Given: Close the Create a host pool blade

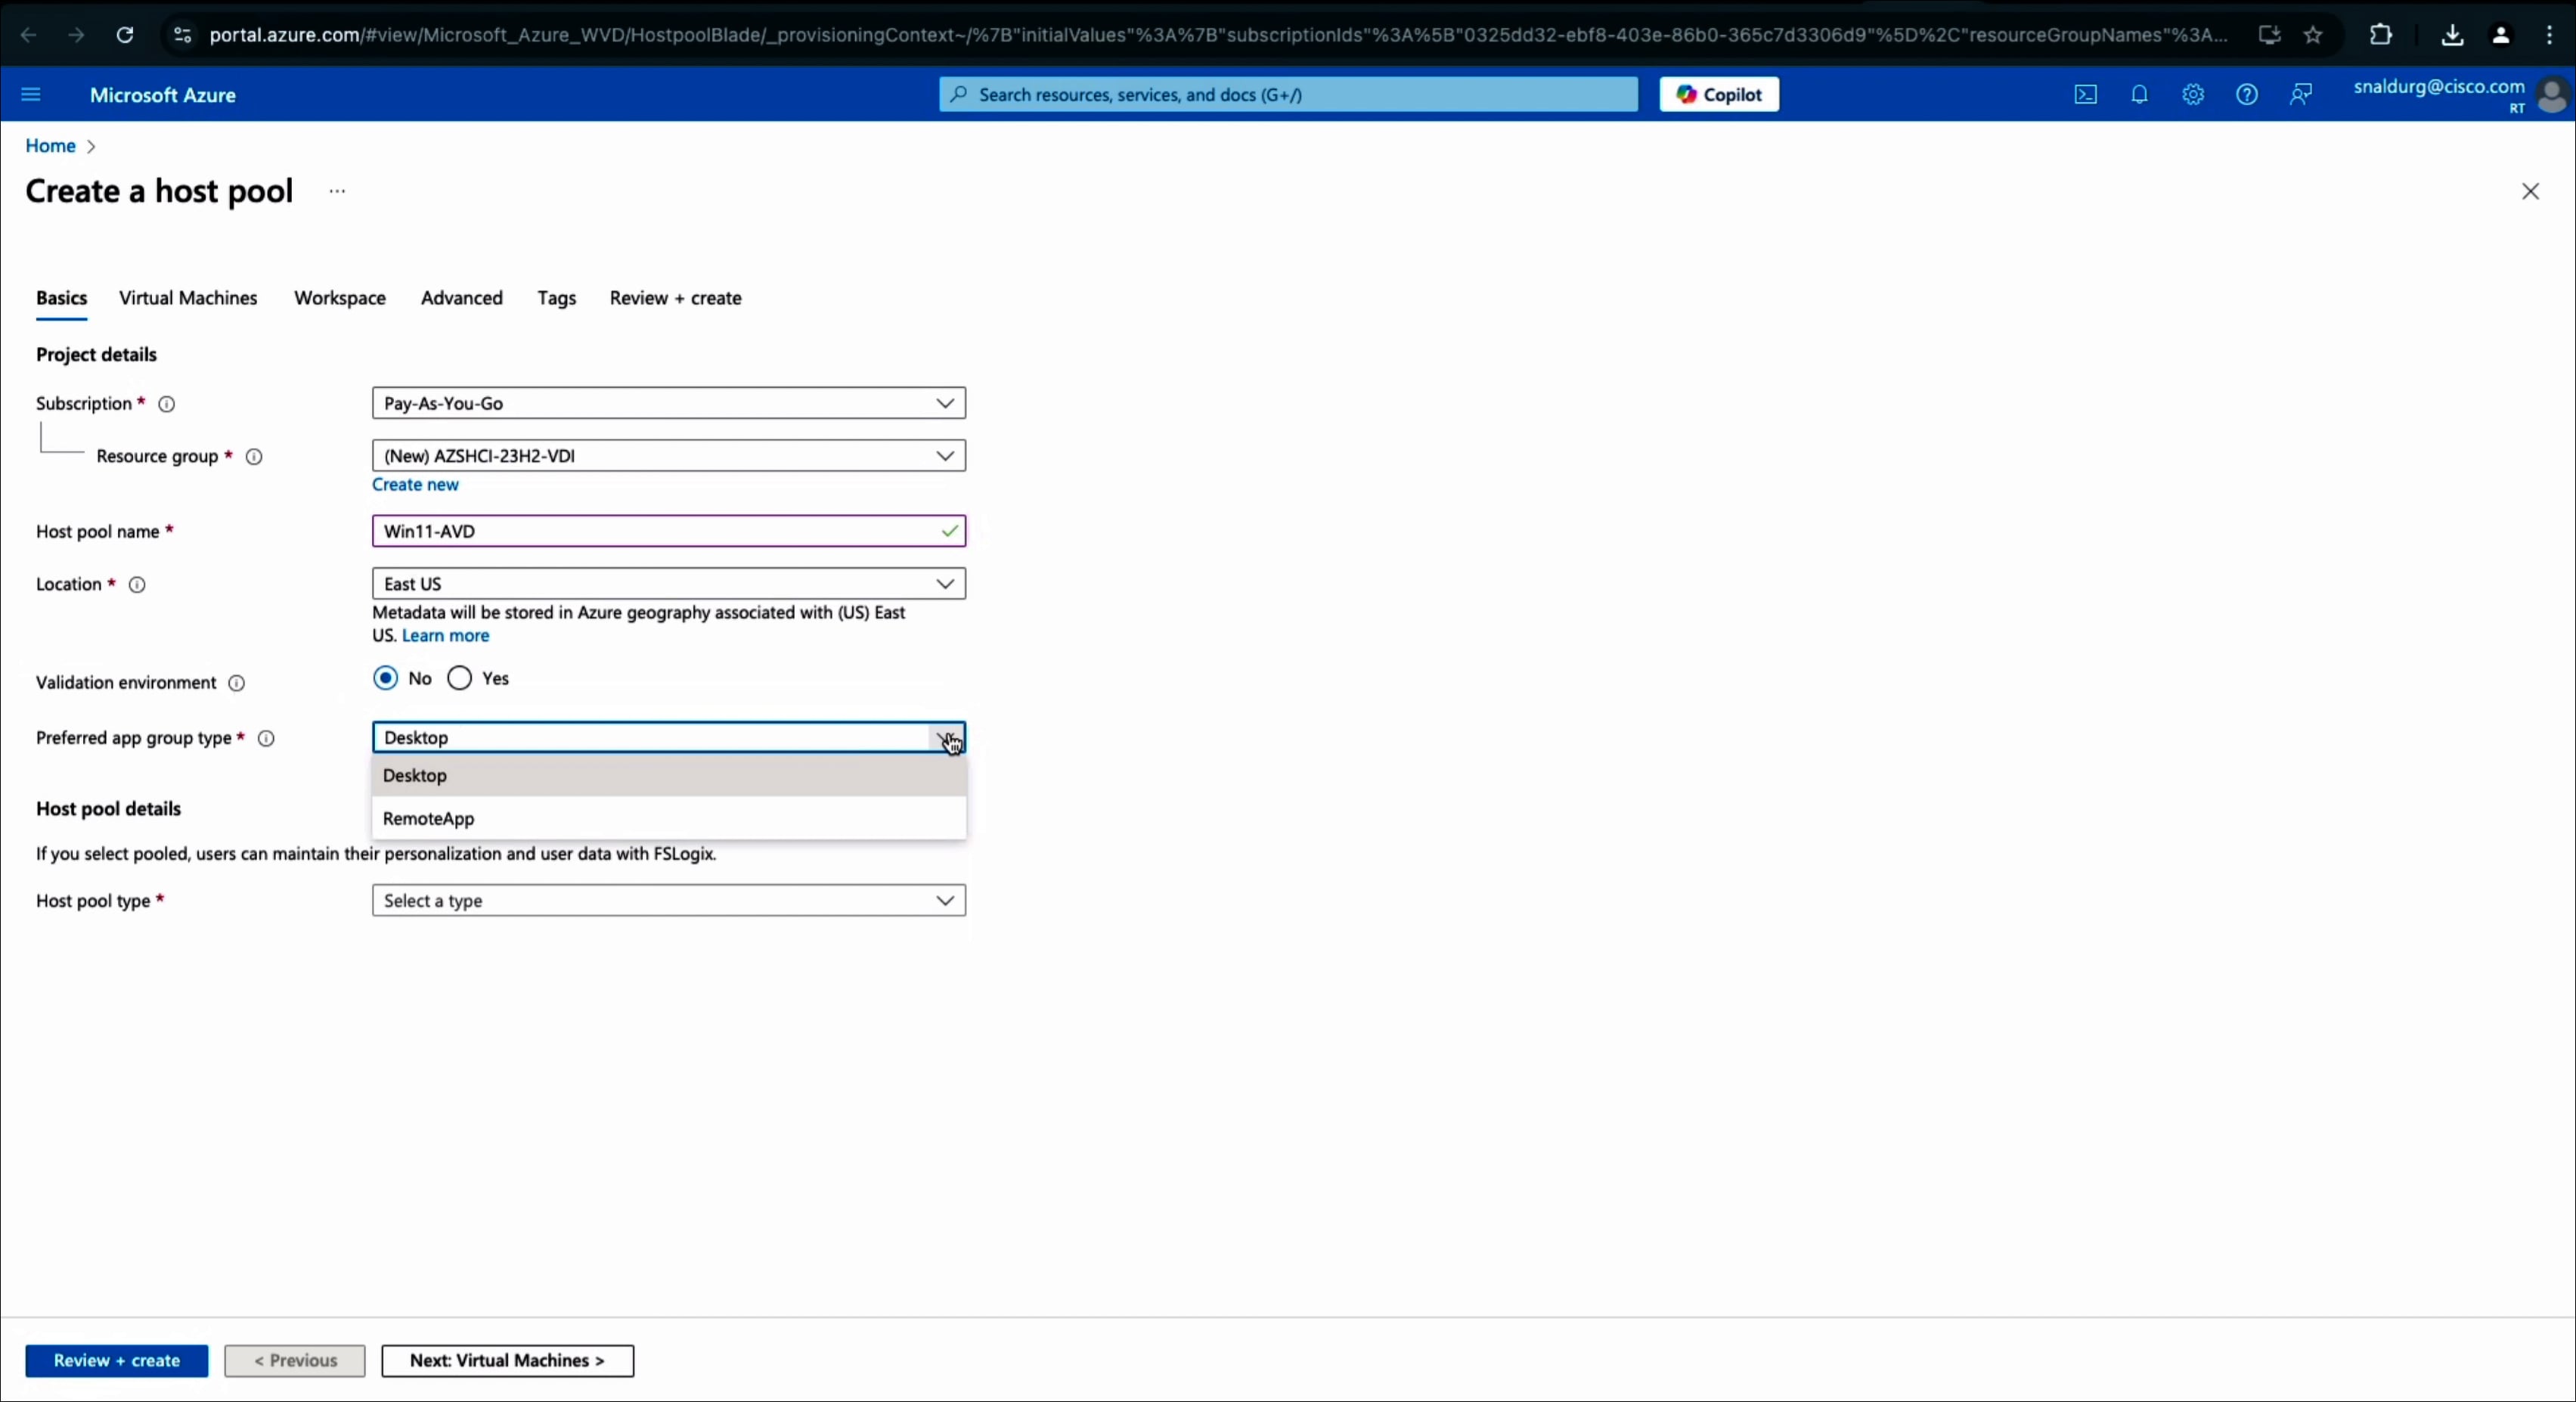Looking at the screenshot, I should coord(2530,191).
